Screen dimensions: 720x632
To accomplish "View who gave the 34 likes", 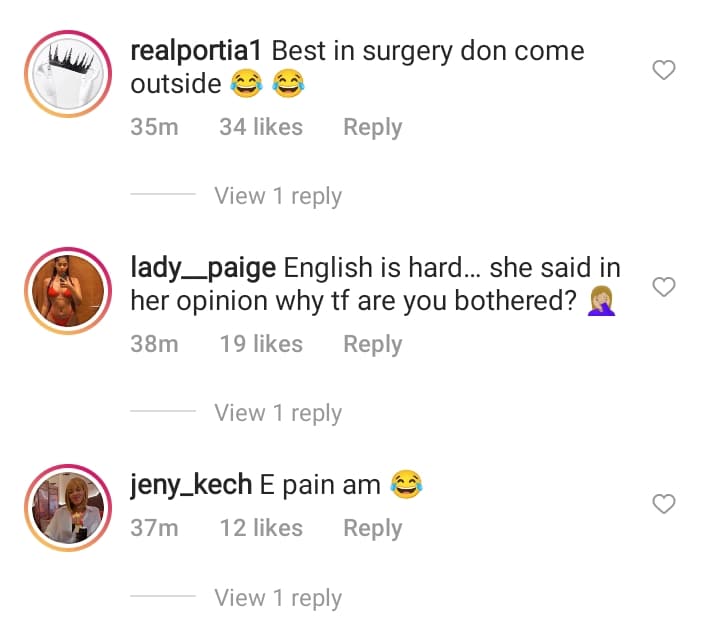I will coord(260,127).
